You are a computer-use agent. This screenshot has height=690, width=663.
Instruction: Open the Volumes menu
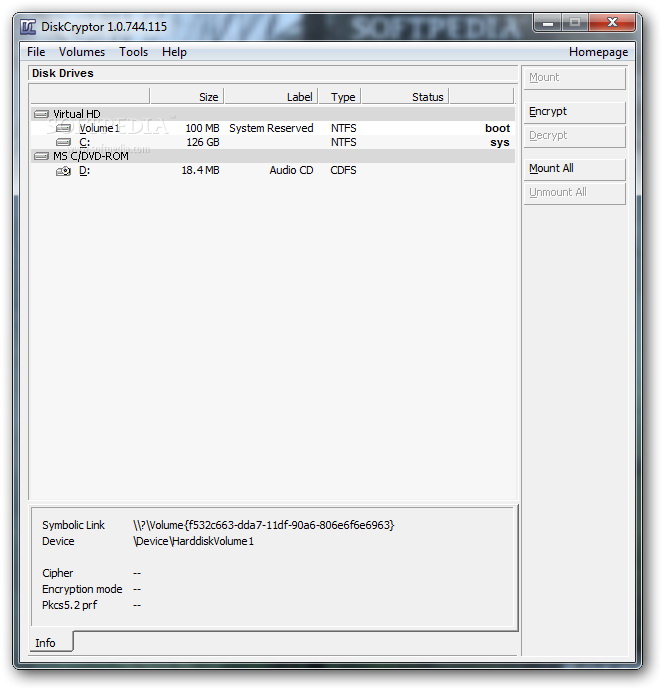coord(82,52)
